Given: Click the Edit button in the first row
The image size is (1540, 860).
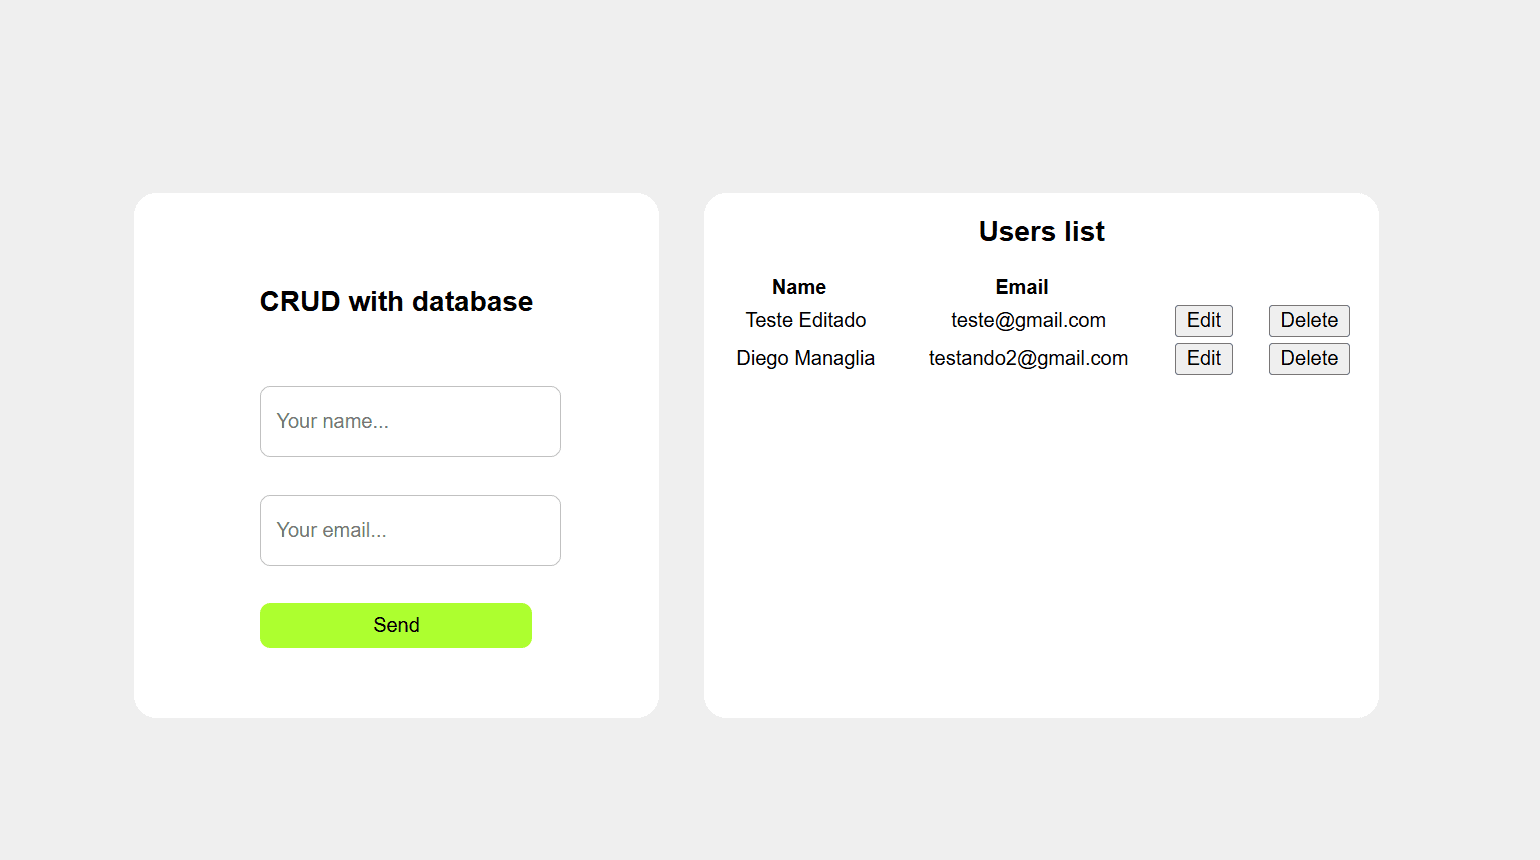Looking at the screenshot, I should pyautogui.click(x=1203, y=320).
